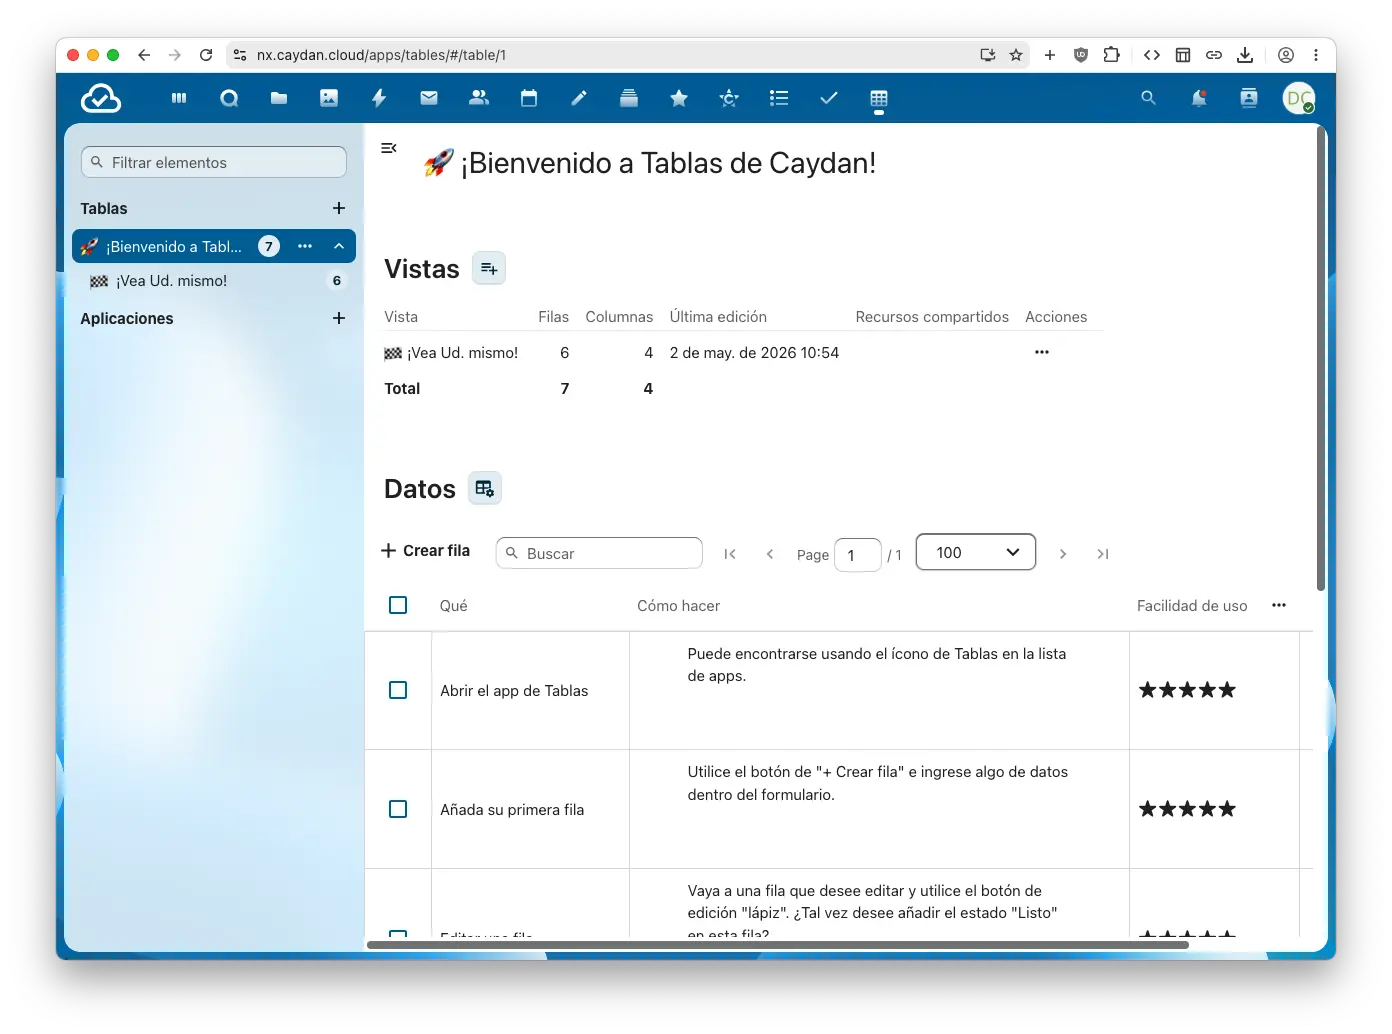Open the Photos app icon
Screen dimensions: 1392x1034
pos(329,98)
